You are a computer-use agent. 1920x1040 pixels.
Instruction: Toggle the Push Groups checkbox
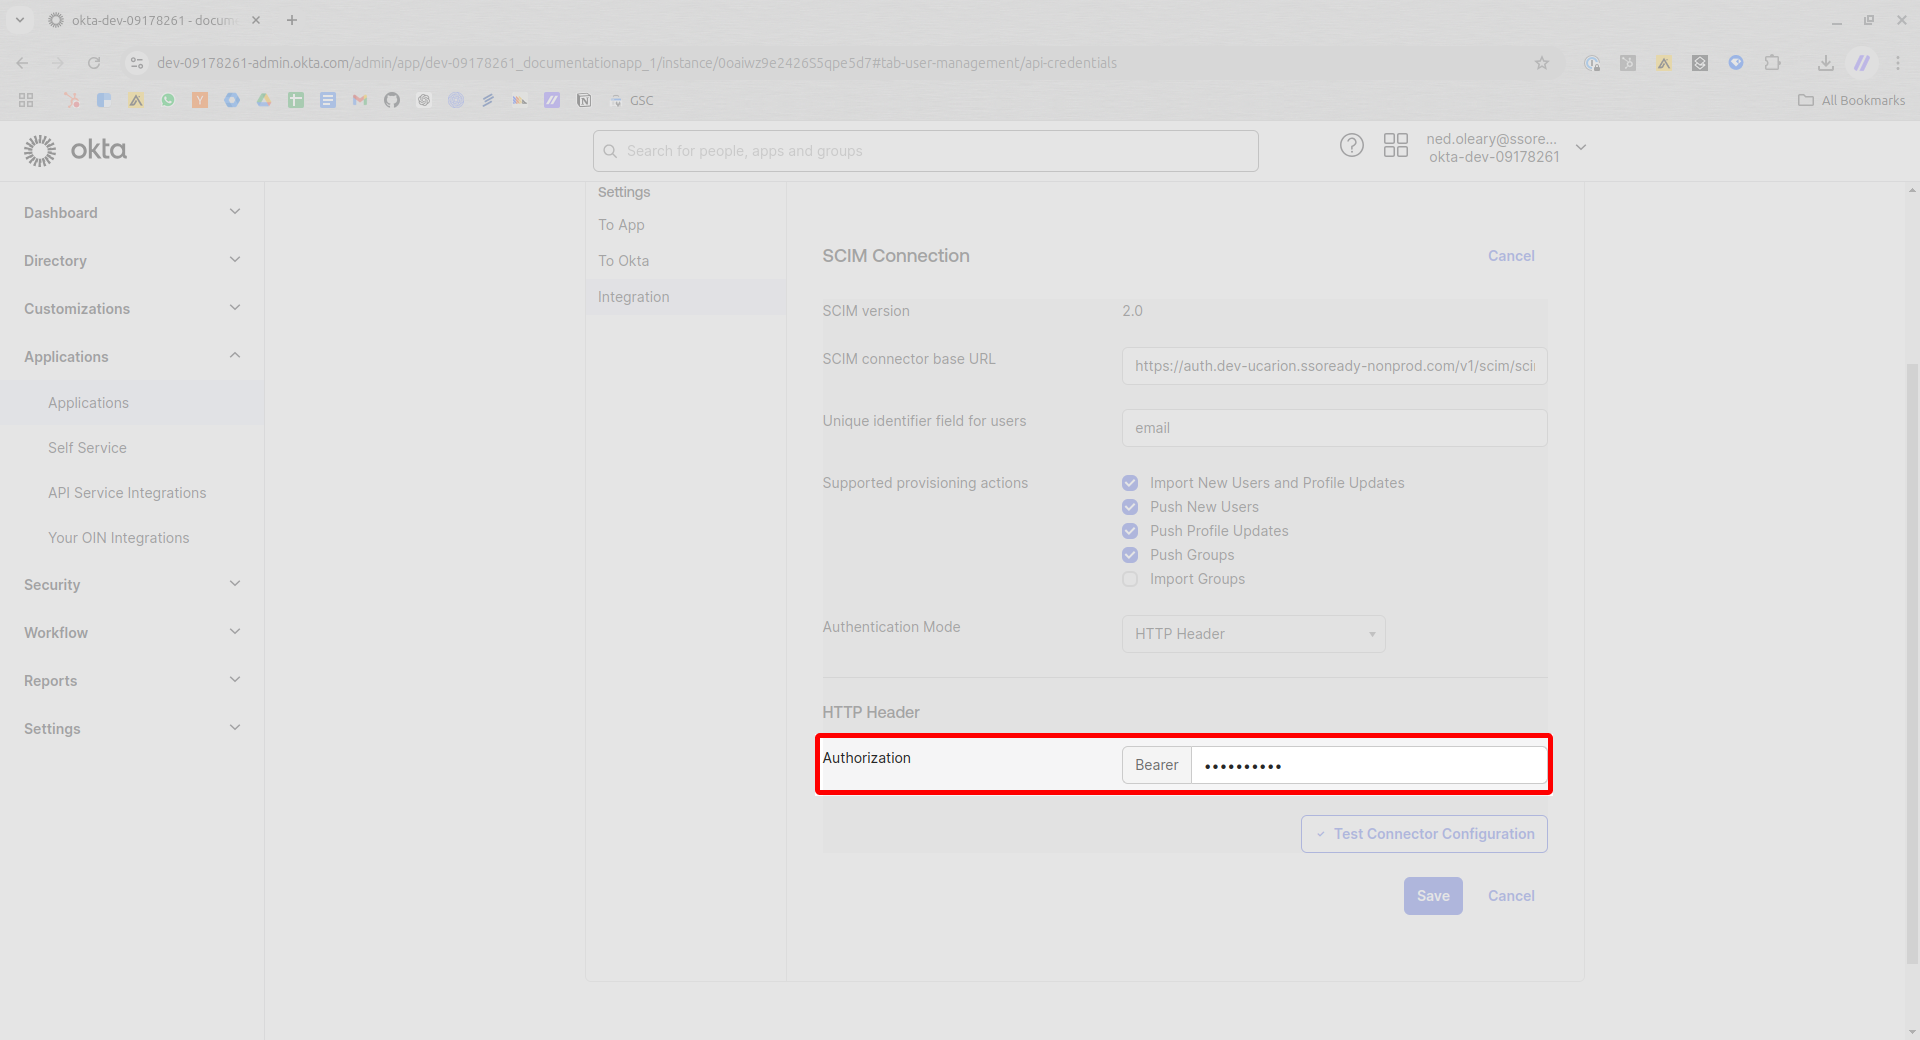click(1130, 555)
